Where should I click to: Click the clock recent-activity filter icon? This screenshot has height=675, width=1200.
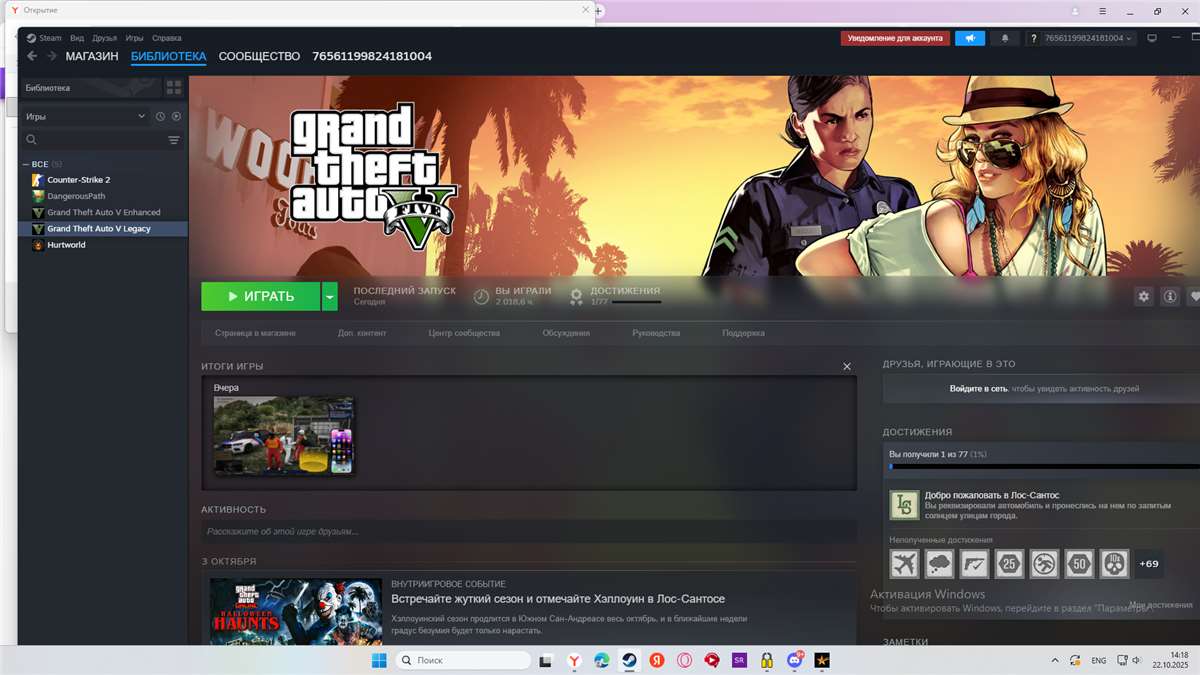coord(160,117)
